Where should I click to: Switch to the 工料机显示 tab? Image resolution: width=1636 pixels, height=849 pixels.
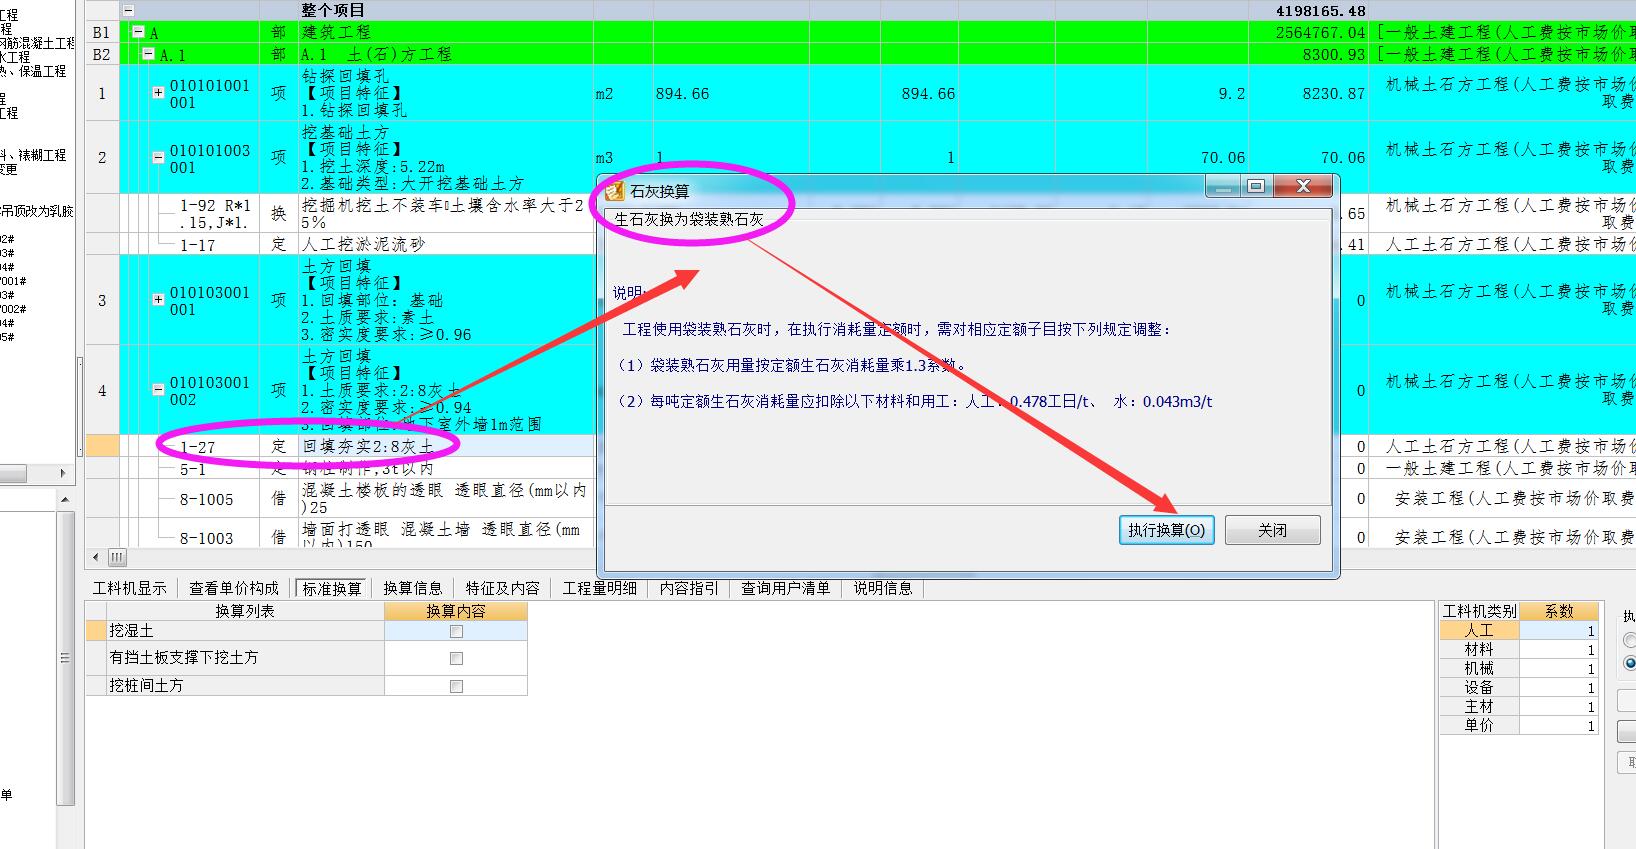tap(130, 588)
